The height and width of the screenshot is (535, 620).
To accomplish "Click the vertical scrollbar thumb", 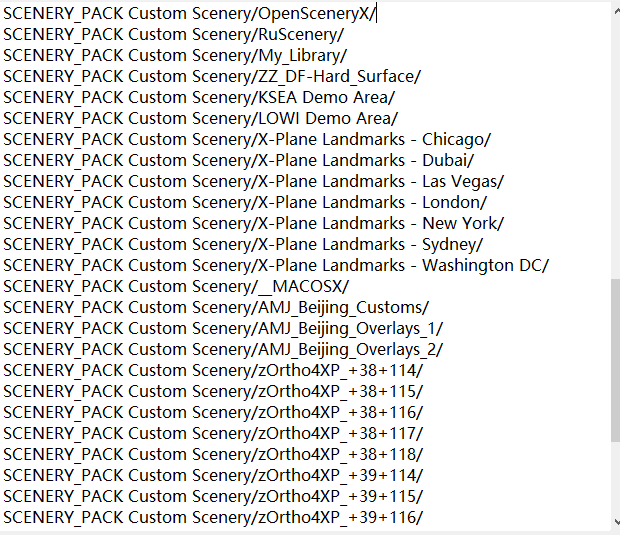I will [x=615, y=360].
